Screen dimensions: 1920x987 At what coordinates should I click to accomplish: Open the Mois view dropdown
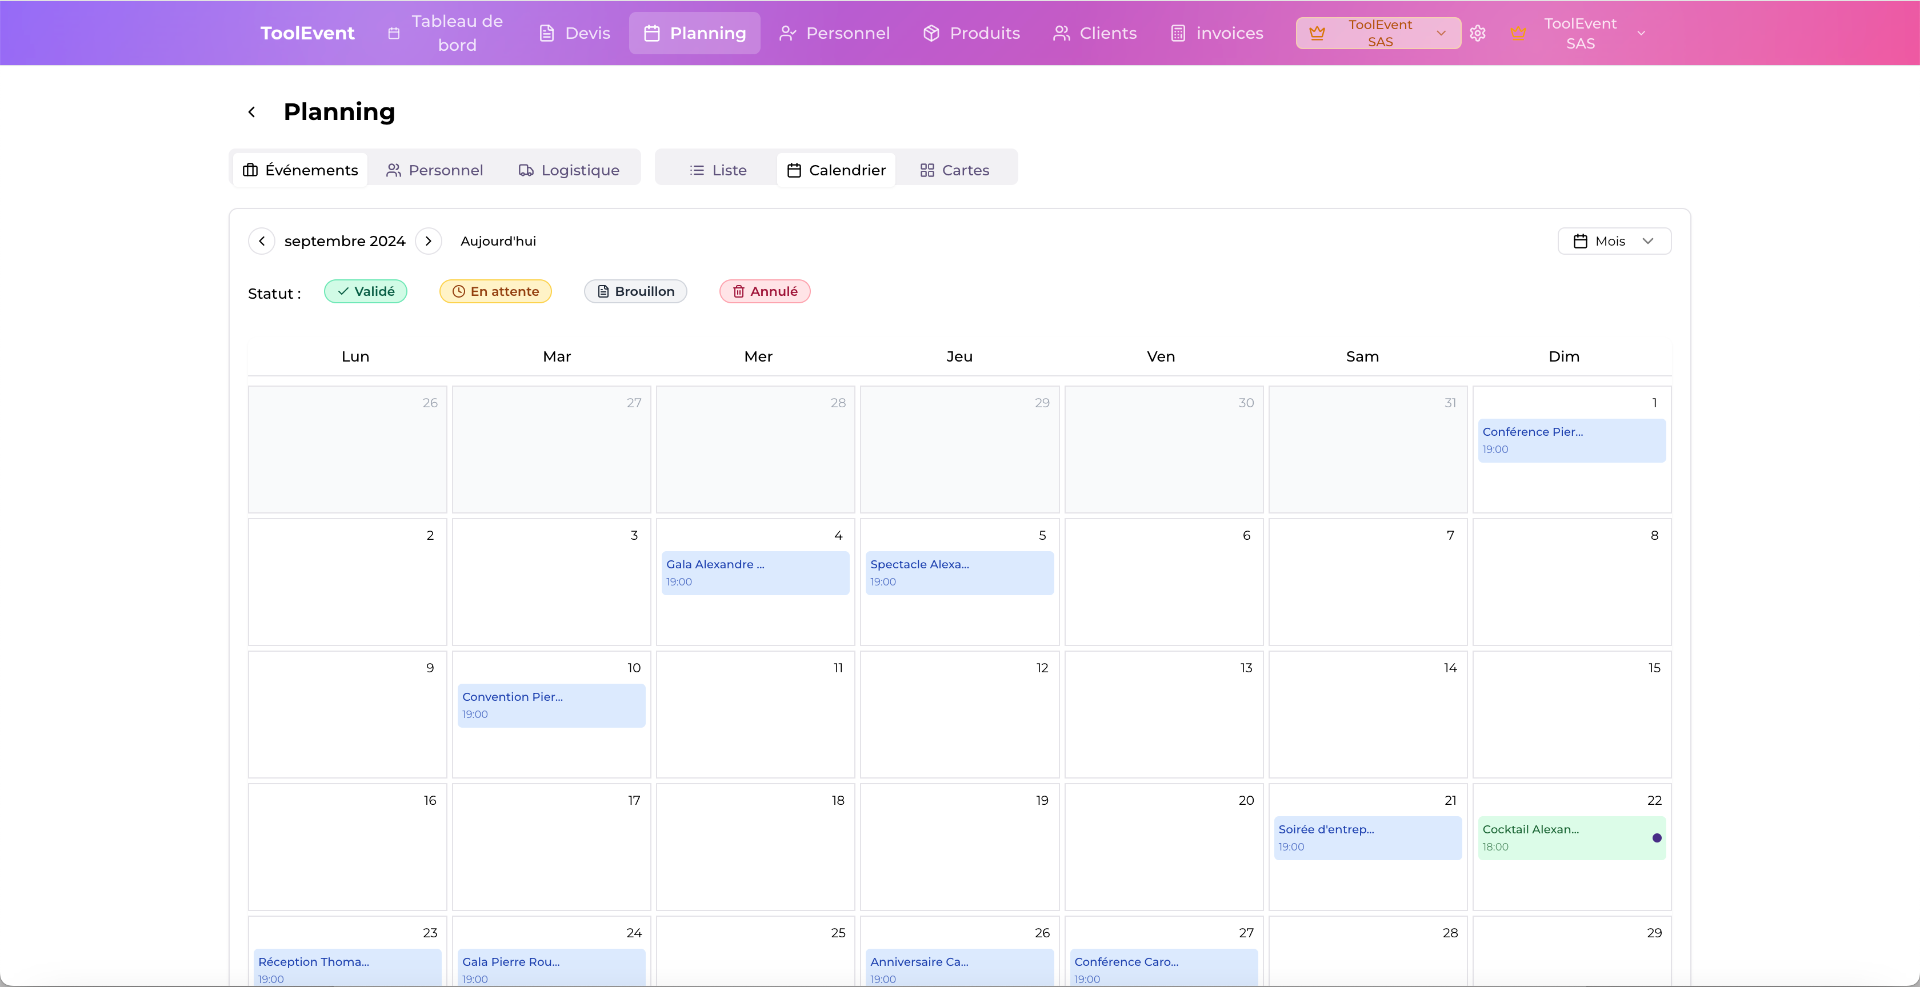[1614, 241]
